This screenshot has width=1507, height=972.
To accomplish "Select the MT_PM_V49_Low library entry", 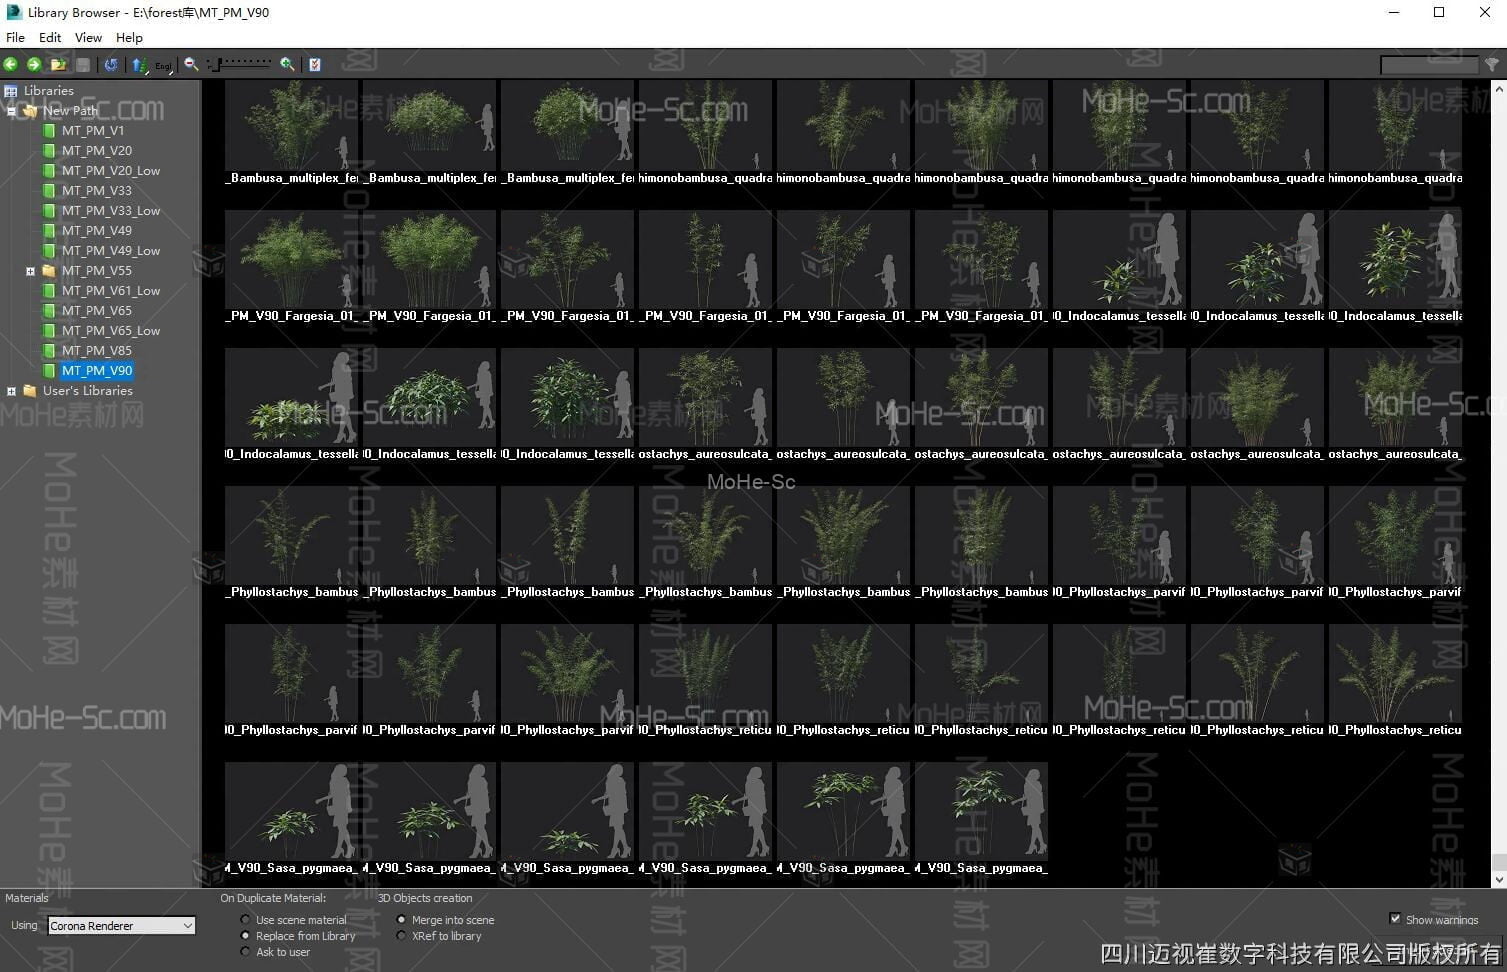I will (x=110, y=250).
